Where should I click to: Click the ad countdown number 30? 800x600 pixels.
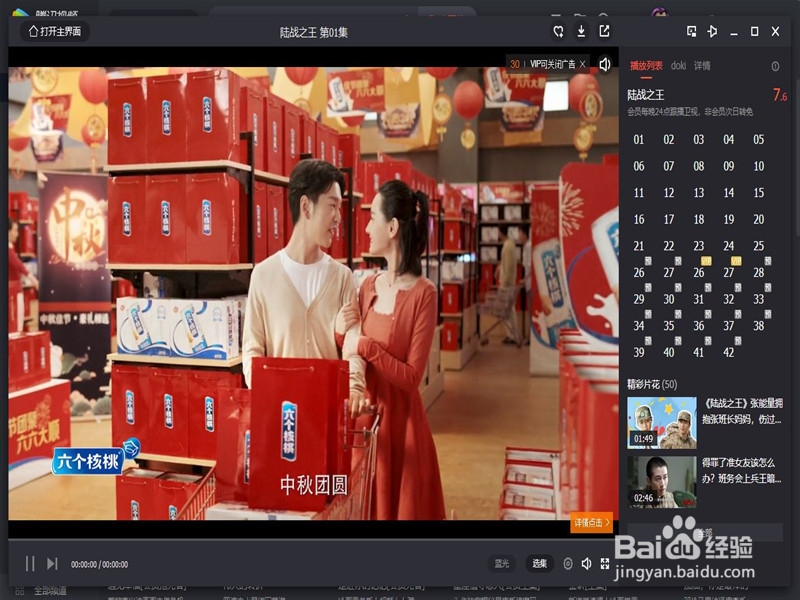pyautogui.click(x=515, y=64)
